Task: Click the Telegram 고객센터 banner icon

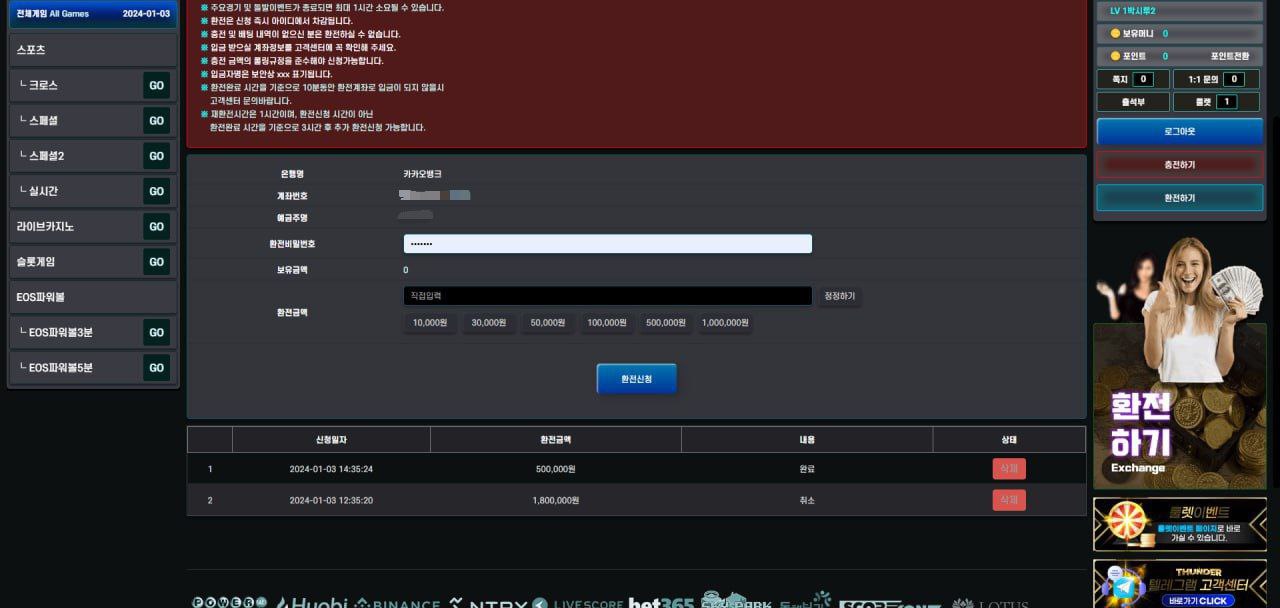Action: click(x=1126, y=585)
